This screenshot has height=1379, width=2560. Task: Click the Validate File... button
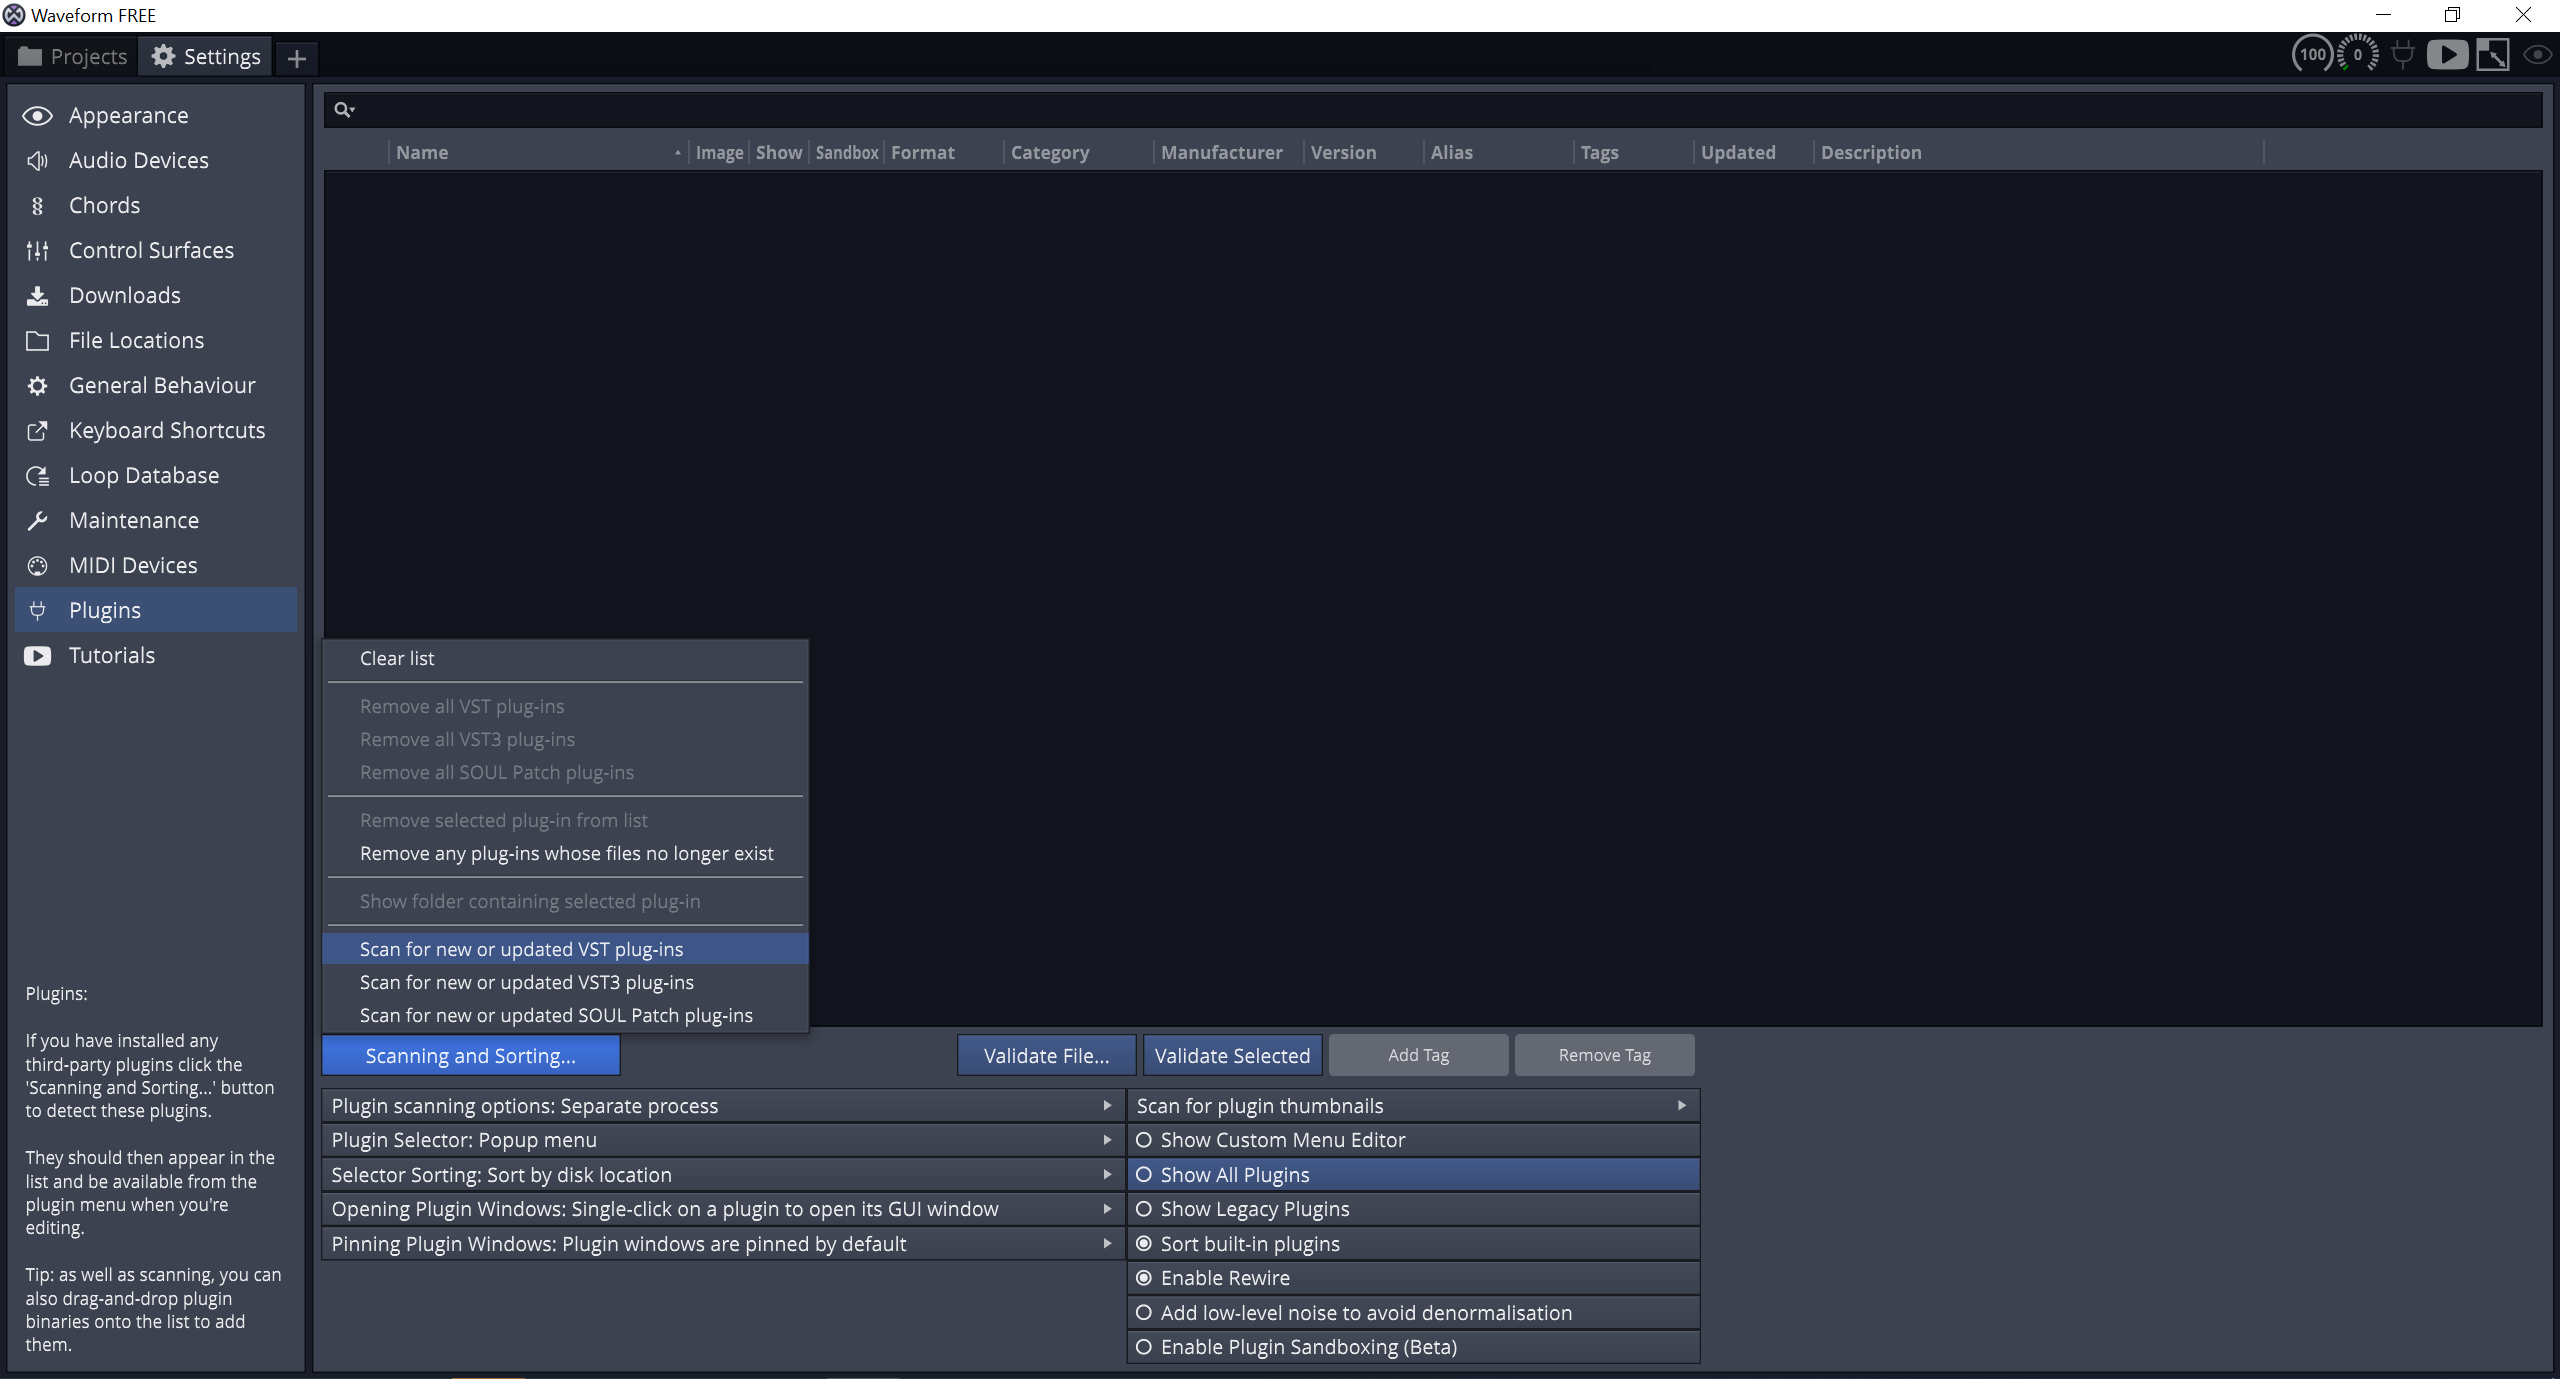pyautogui.click(x=1046, y=1056)
